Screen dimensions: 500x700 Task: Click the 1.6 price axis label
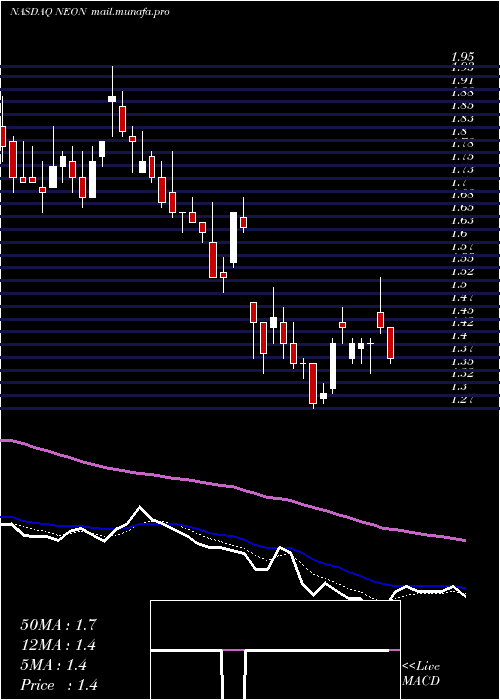click(459, 233)
